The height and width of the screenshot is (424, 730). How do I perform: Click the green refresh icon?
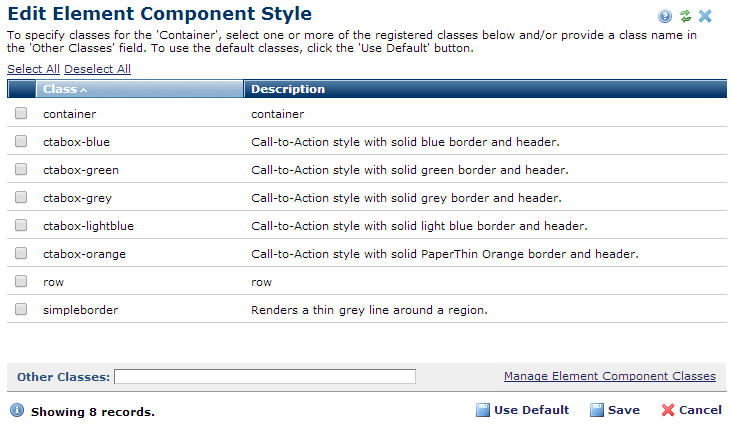click(685, 16)
